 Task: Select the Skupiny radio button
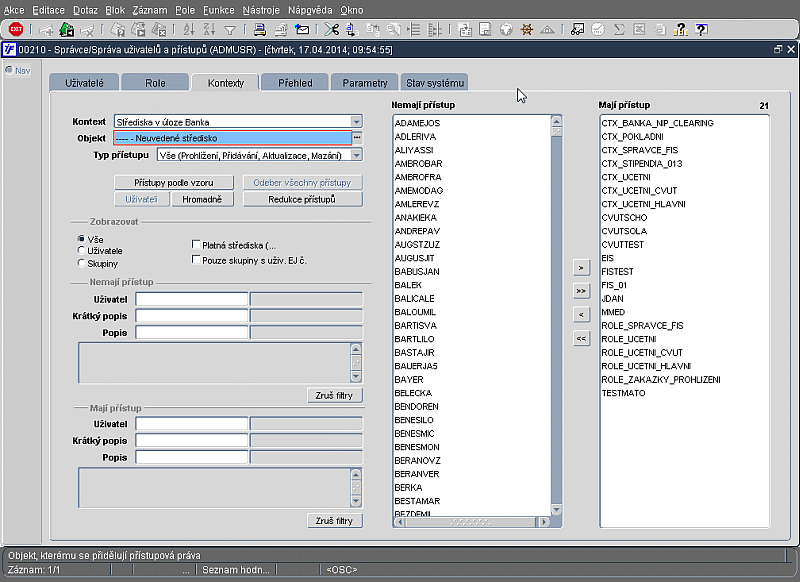point(82,263)
